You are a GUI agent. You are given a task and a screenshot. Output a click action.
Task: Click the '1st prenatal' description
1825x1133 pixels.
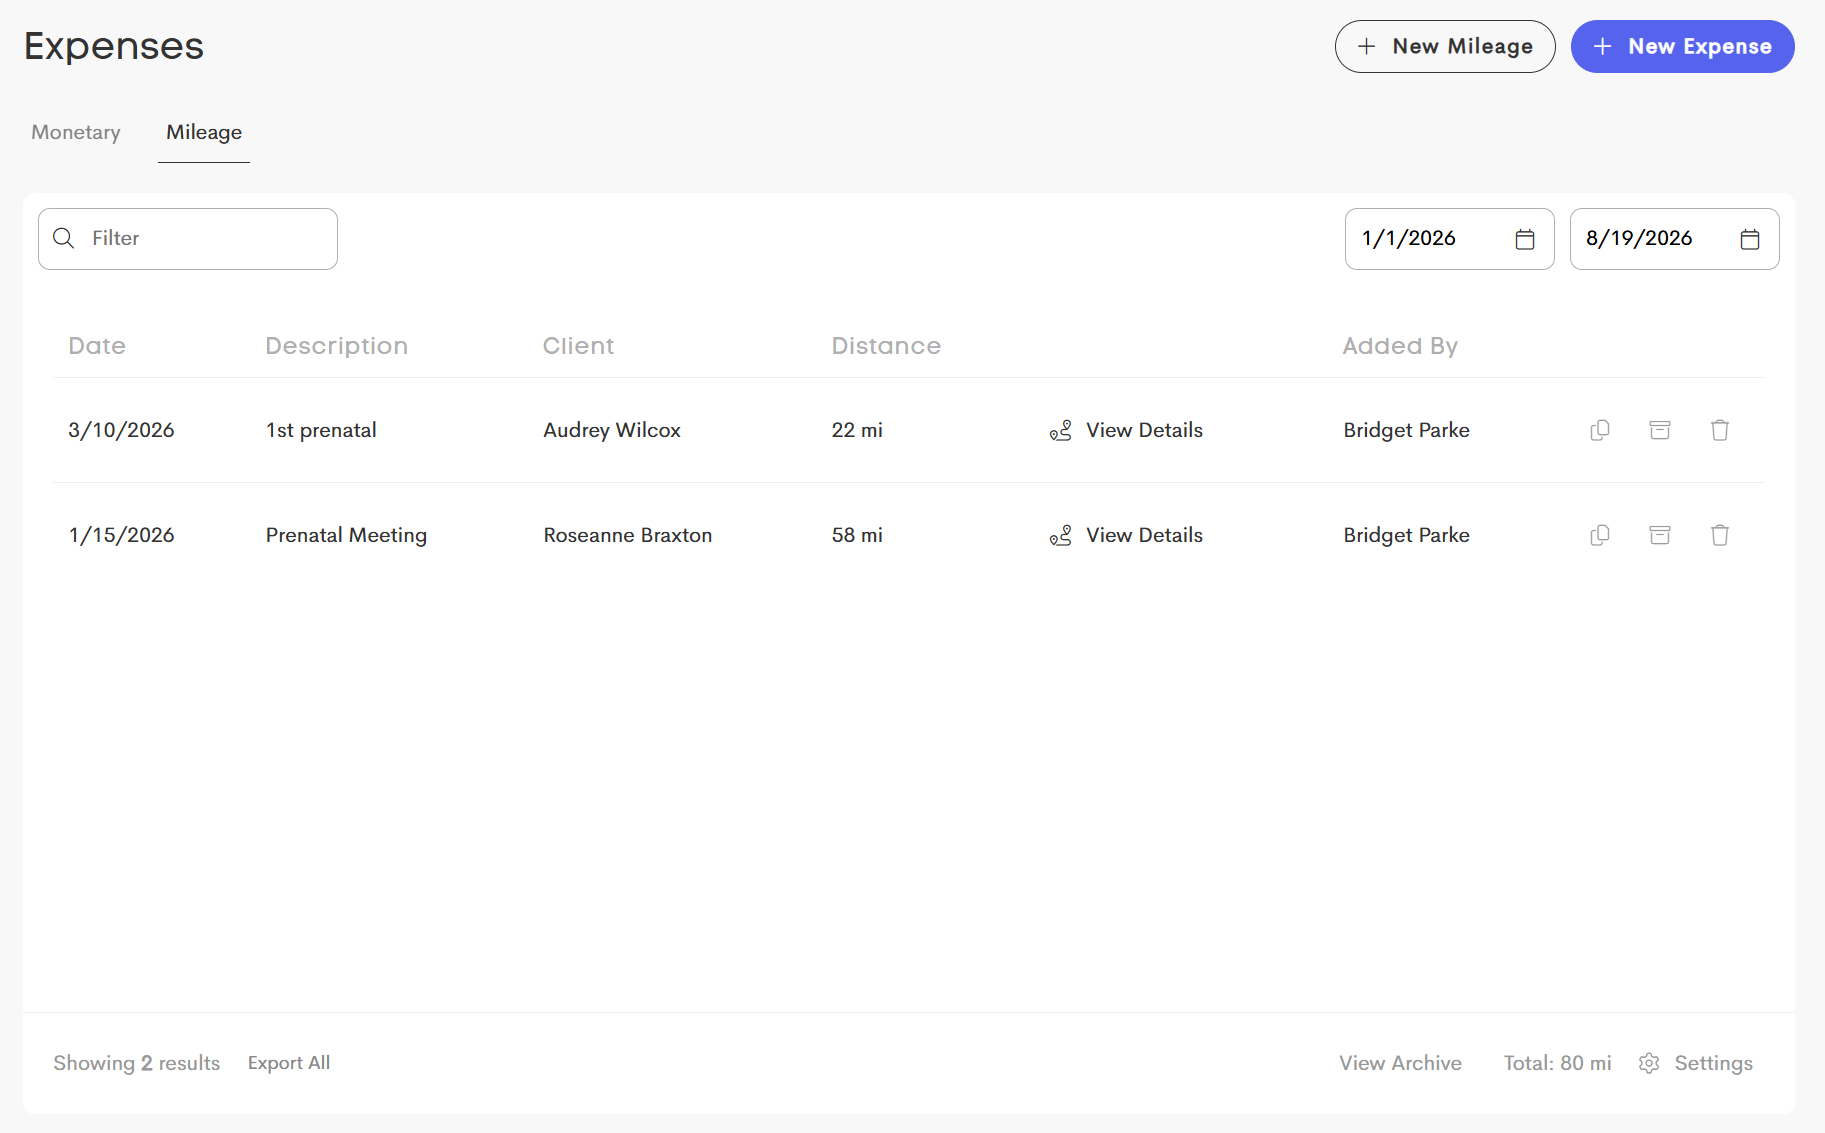321,430
